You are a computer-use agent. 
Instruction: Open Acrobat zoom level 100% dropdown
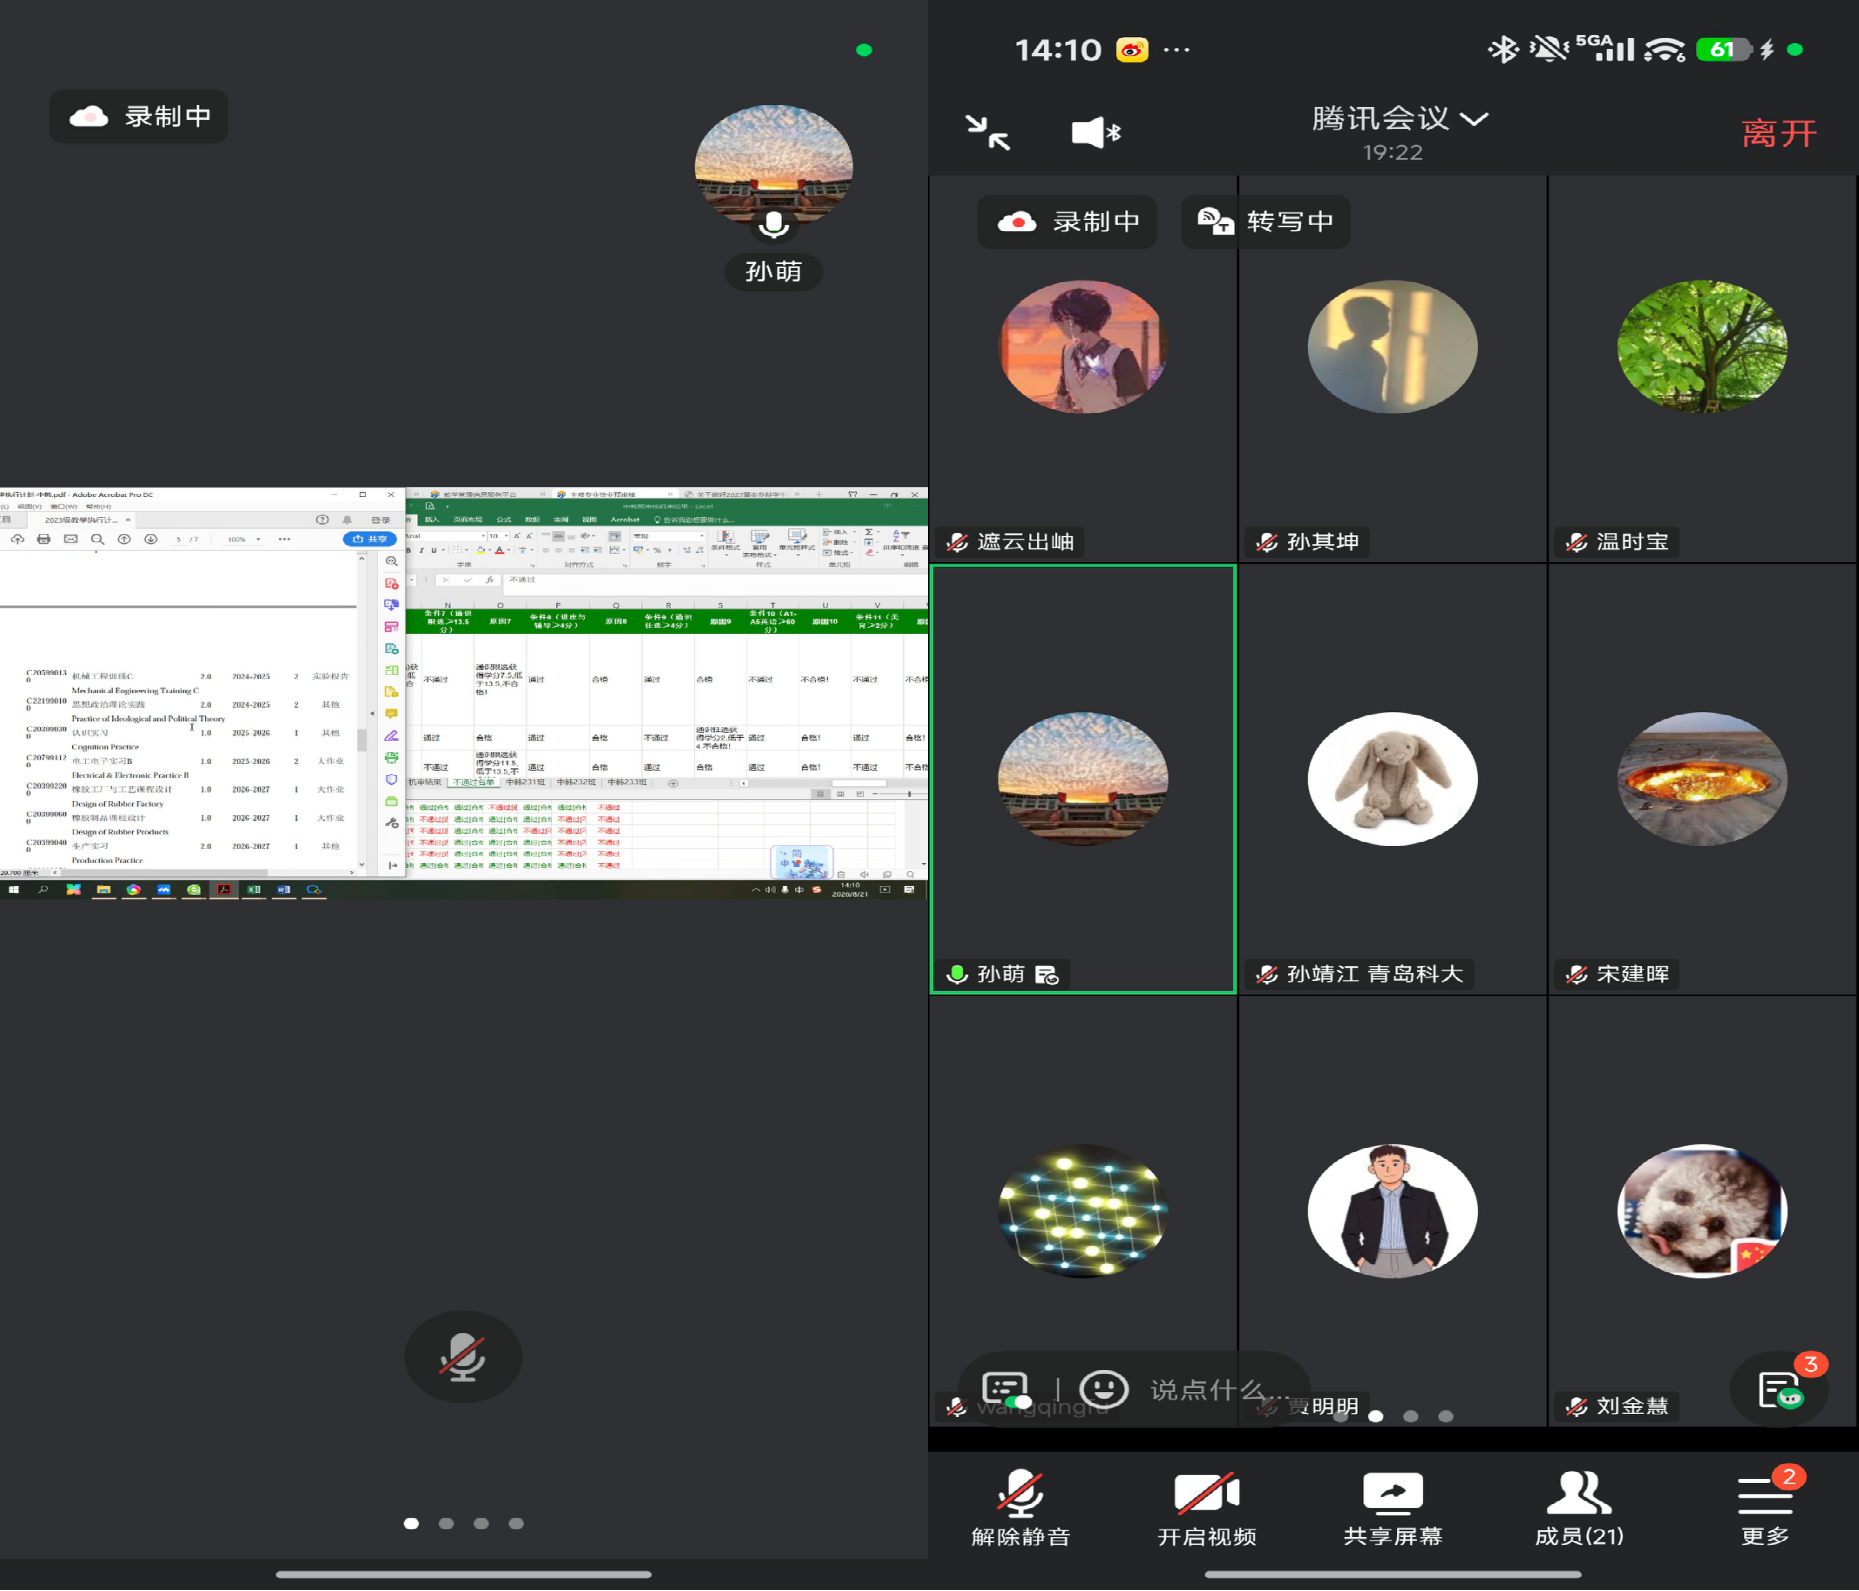tap(243, 539)
